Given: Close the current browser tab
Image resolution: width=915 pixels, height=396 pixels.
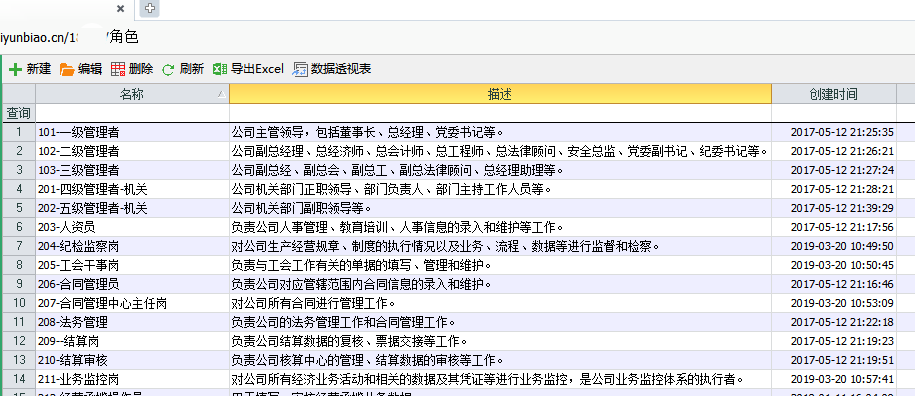Looking at the screenshot, I should pos(121,9).
